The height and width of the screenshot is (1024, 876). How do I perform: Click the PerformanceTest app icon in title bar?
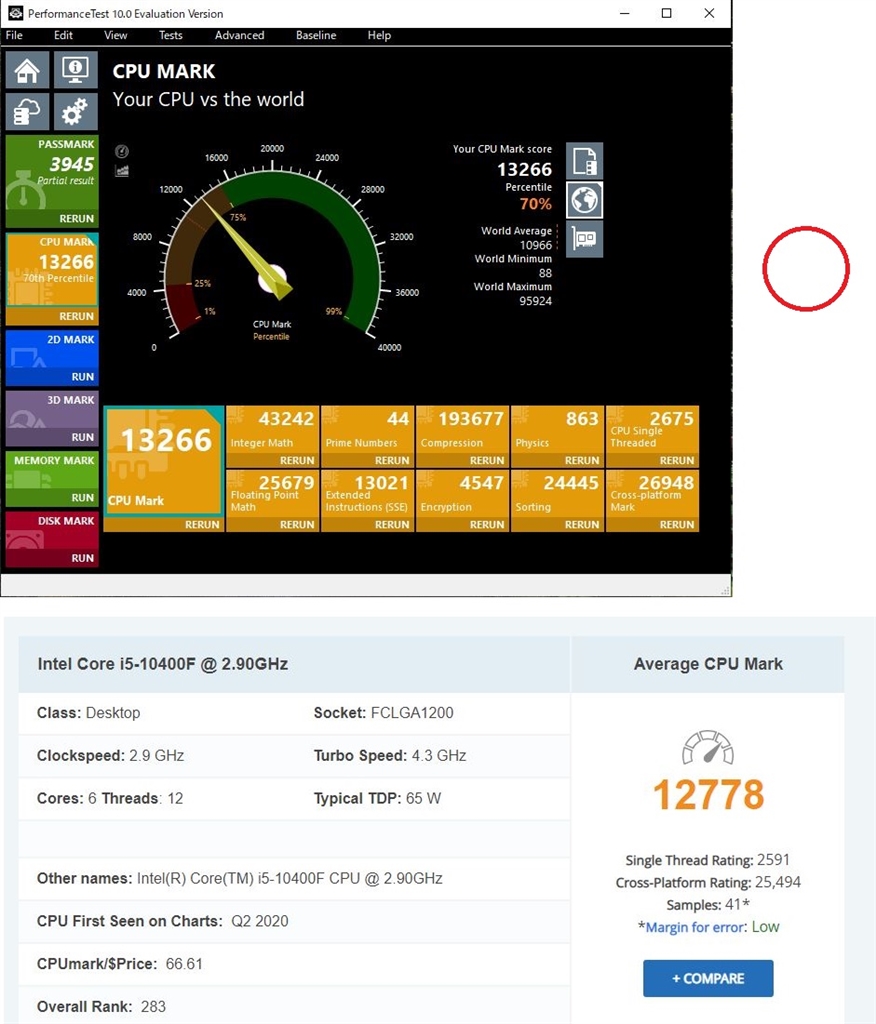16,13
